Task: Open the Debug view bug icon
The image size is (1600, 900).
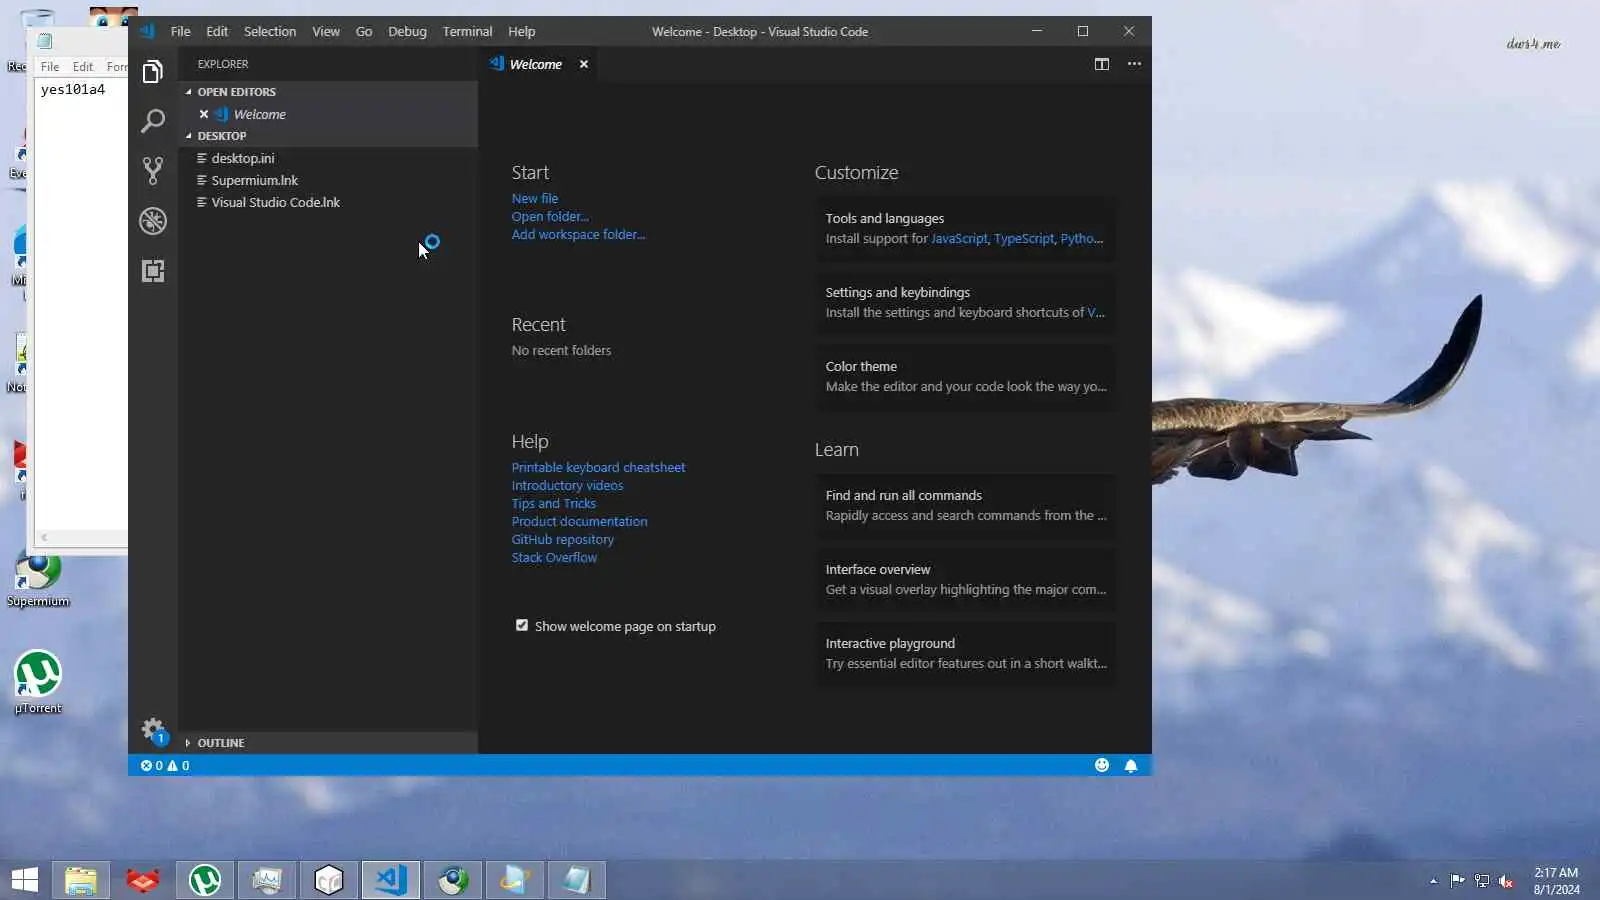Action: (153, 221)
